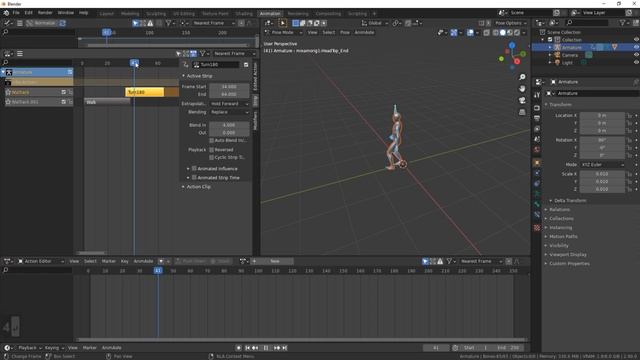Toggle camera view icon in viewport

[522, 100]
